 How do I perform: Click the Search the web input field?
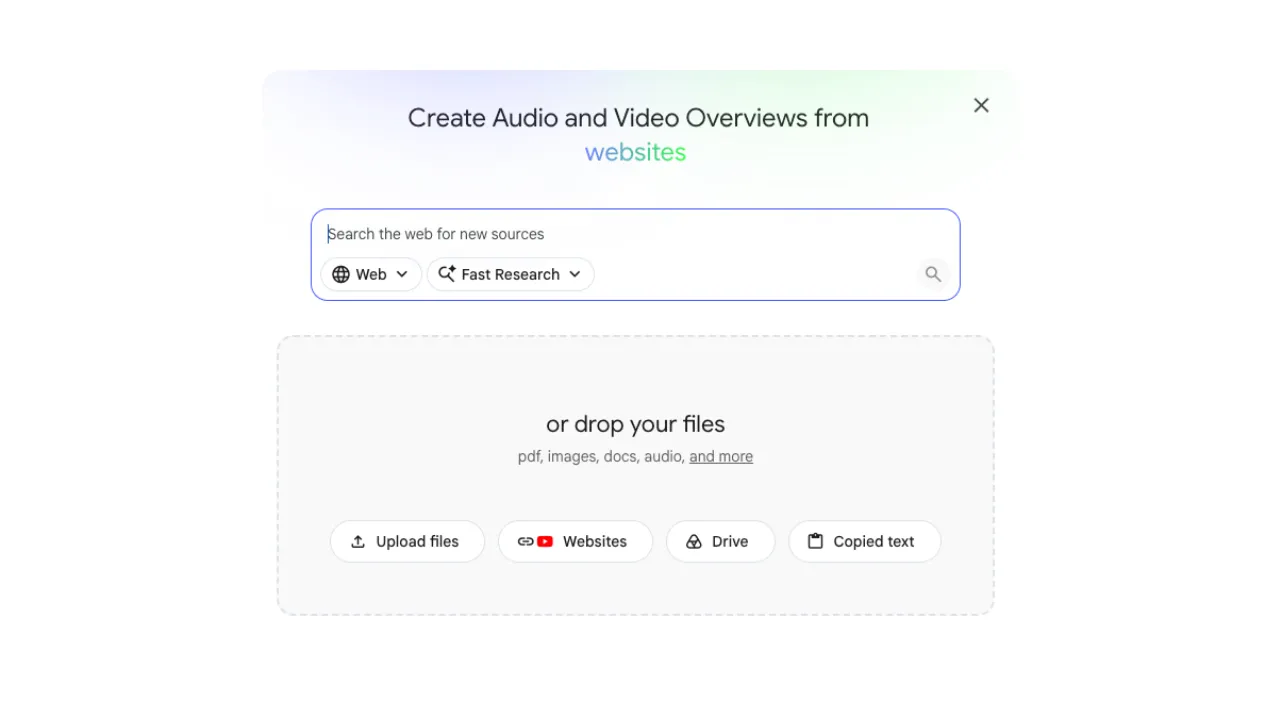(x=635, y=234)
